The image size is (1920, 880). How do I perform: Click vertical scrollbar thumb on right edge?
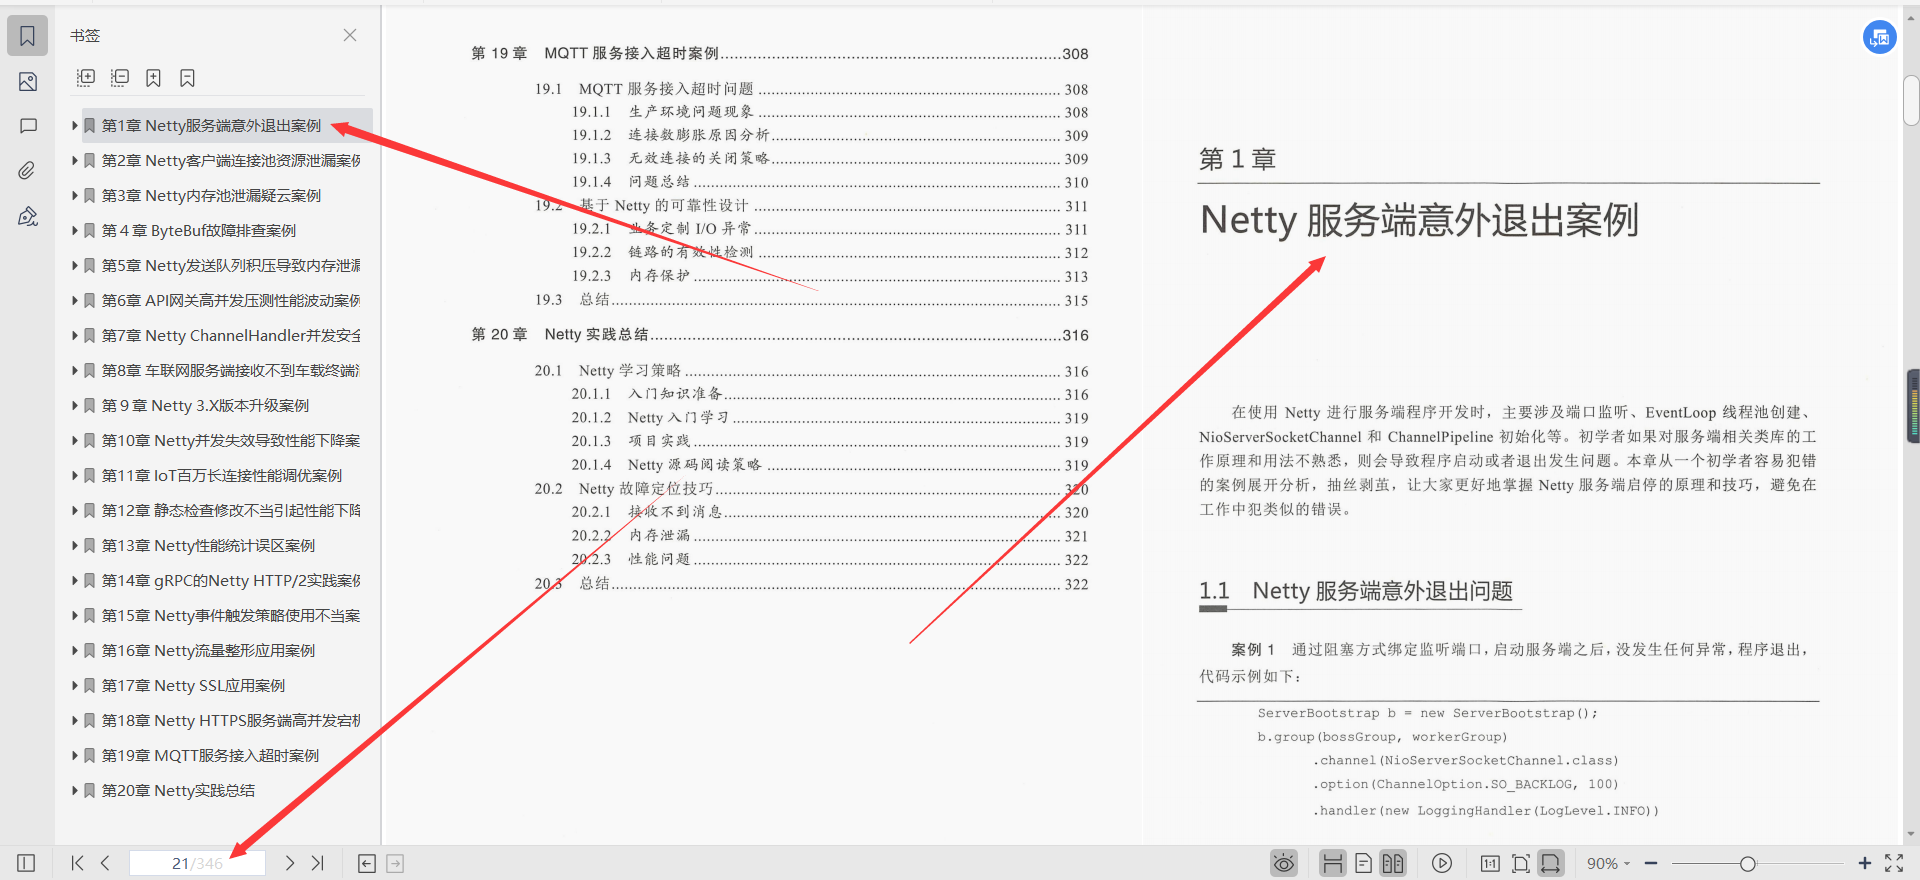click(1911, 100)
